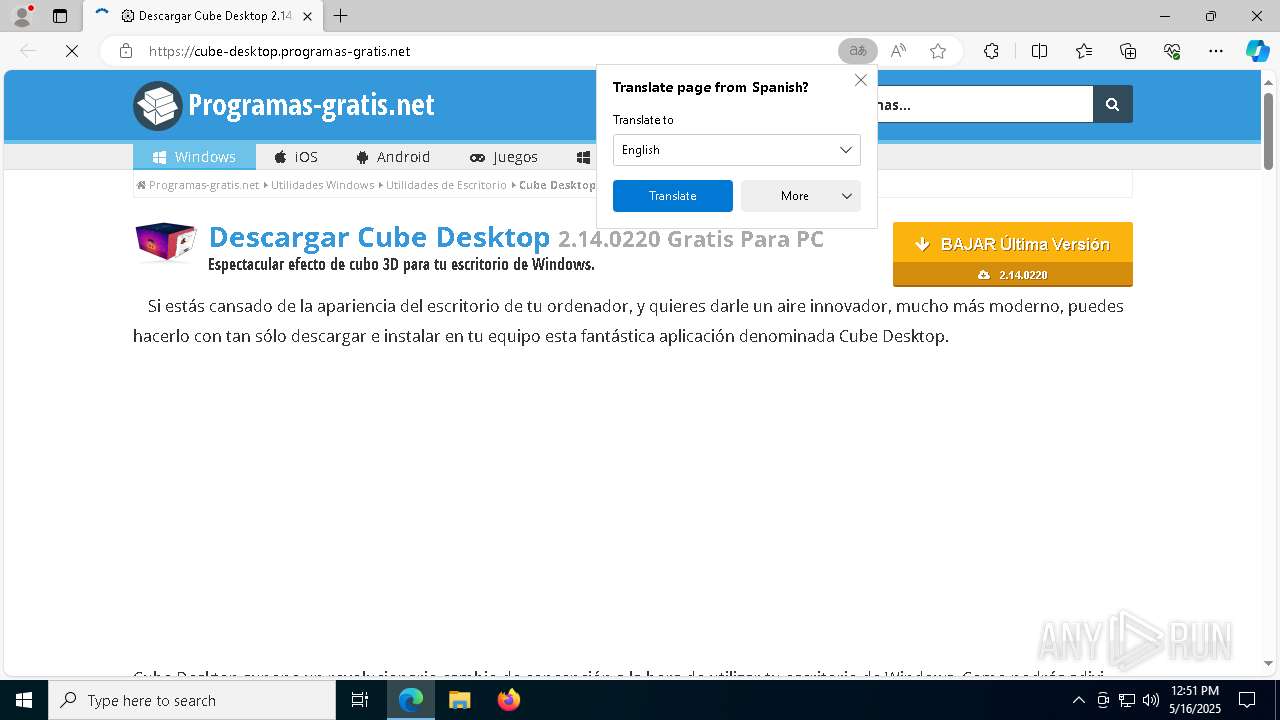The height and width of the screenshot is (720, 1280).
Task: Open Settings and more ellipsis menu
Action: pos(1216,51)
